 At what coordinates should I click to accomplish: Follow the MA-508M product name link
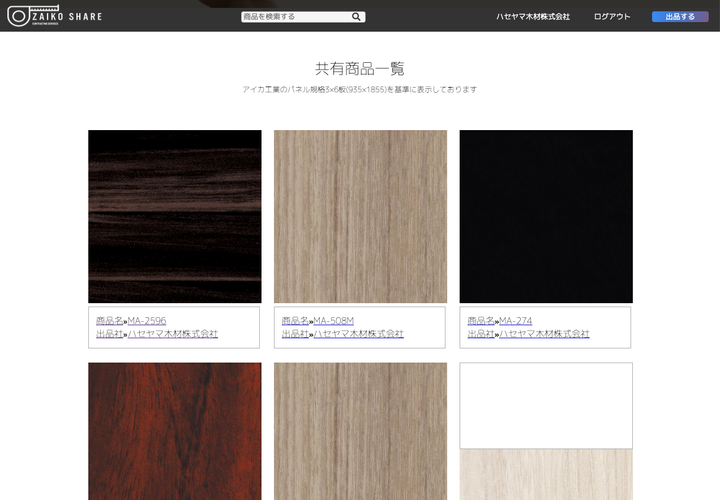pyautogui.click(x=333, y=320)
